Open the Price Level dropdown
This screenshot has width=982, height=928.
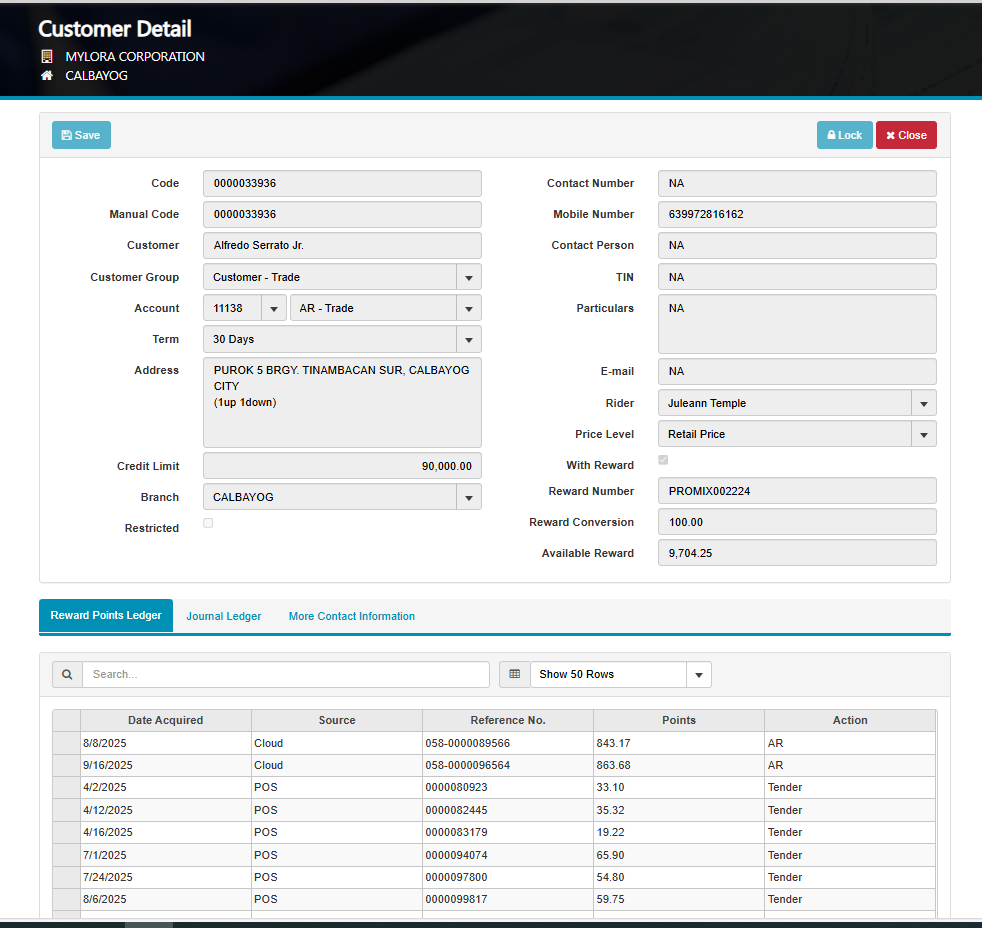923,434
